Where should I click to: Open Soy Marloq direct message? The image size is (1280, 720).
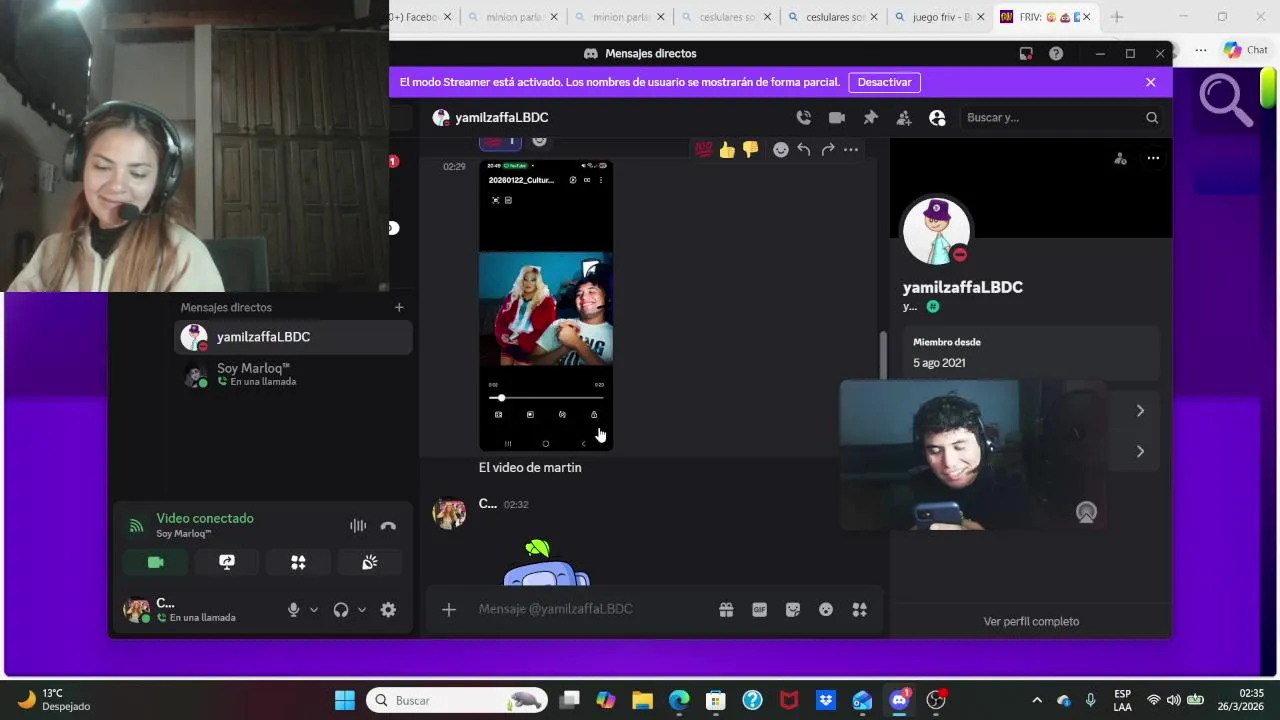click(293, 375)
